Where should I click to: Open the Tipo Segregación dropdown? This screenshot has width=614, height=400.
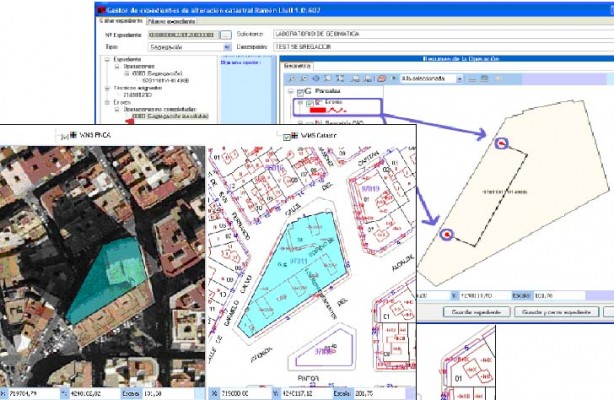[x=227, y=47]
